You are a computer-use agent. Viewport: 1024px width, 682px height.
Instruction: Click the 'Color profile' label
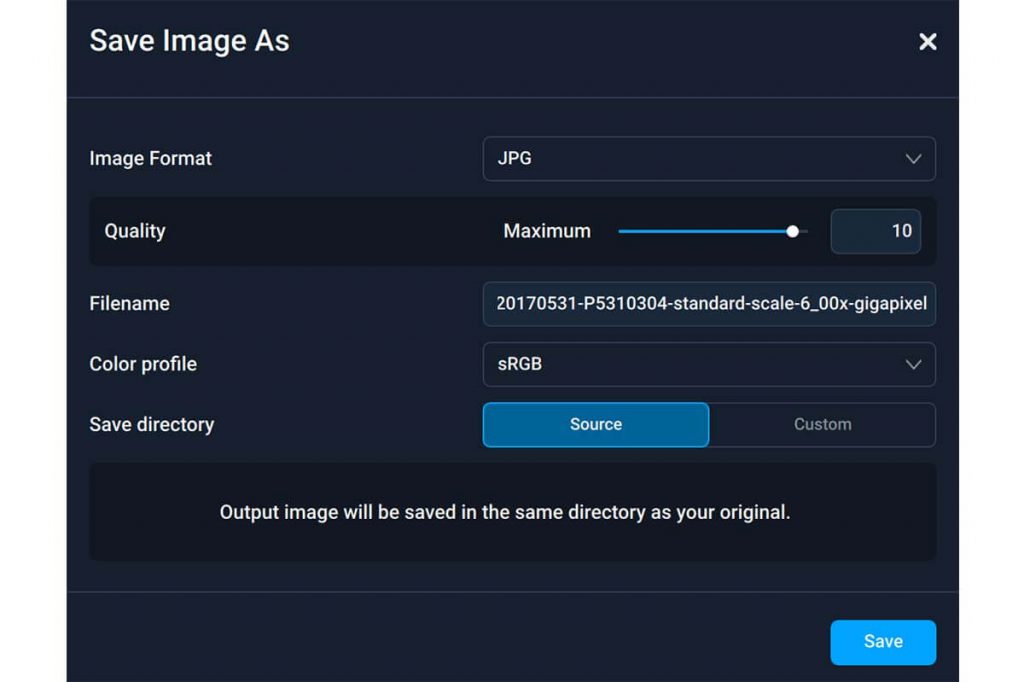143,365
